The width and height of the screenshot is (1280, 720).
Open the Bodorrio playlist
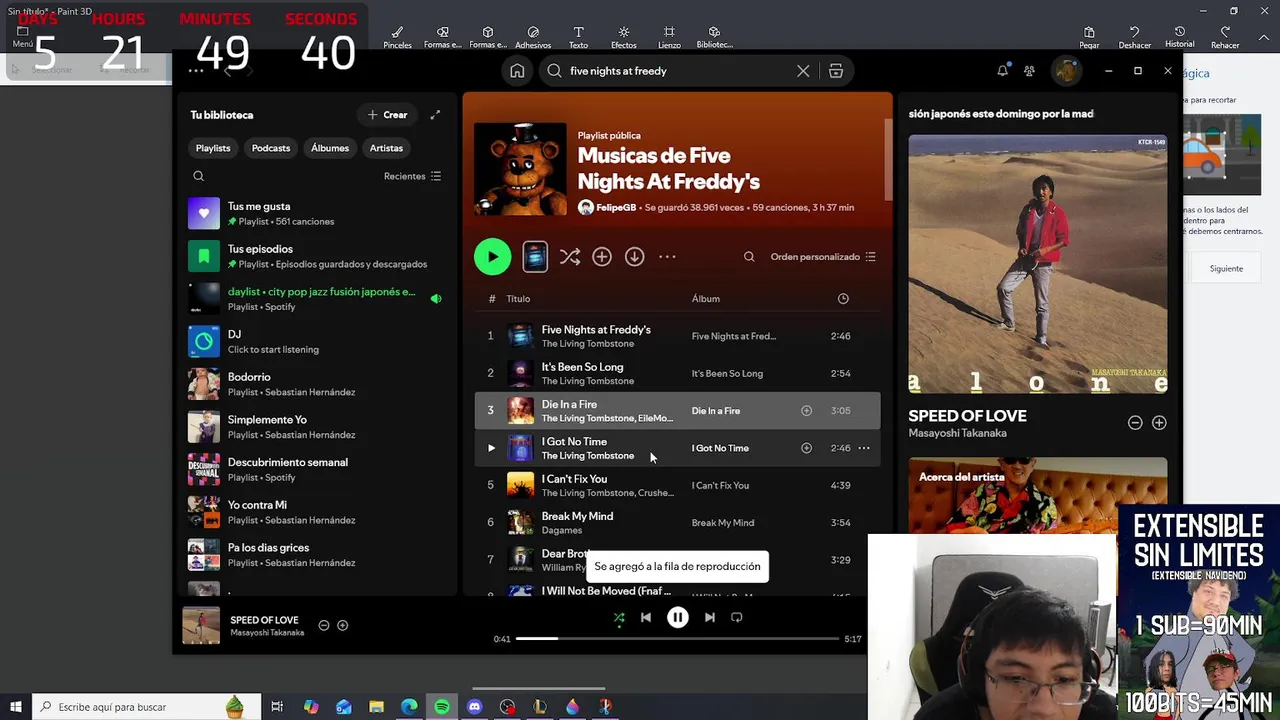pyautogui.click(x=316, y=384)
